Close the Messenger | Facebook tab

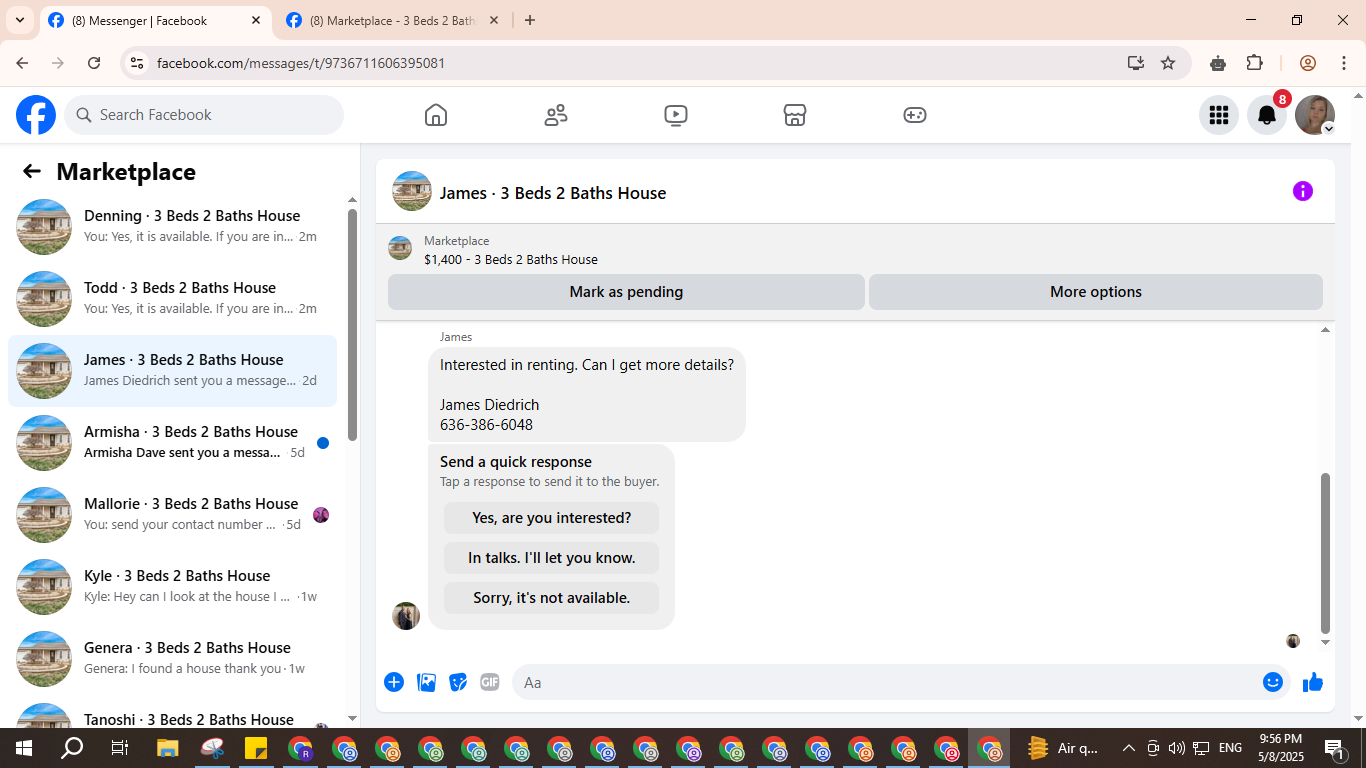click(256, 20)
